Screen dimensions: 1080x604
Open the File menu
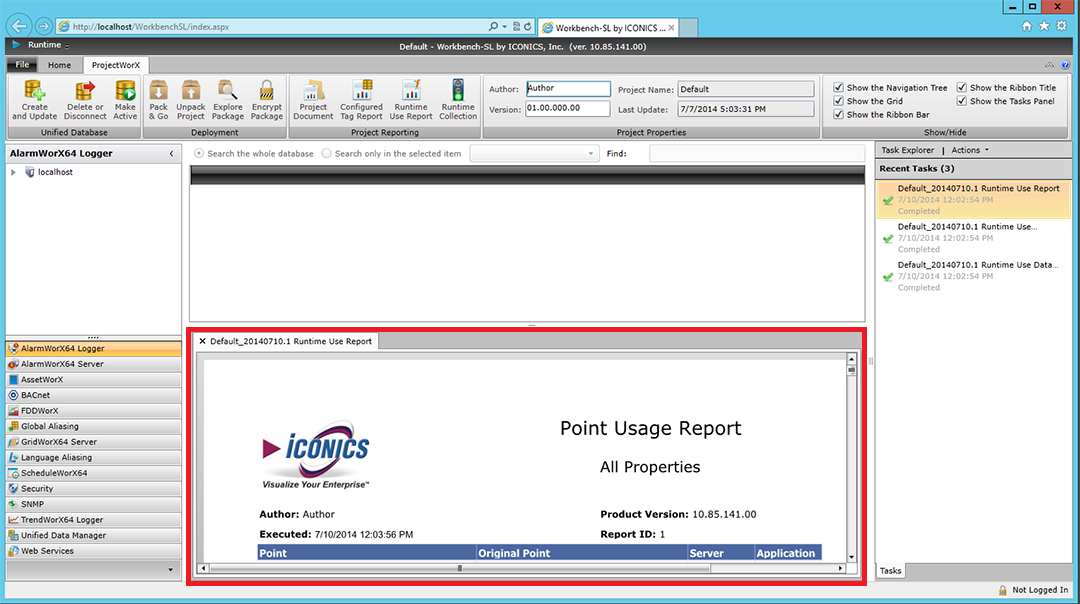click(x=22, y=65)
